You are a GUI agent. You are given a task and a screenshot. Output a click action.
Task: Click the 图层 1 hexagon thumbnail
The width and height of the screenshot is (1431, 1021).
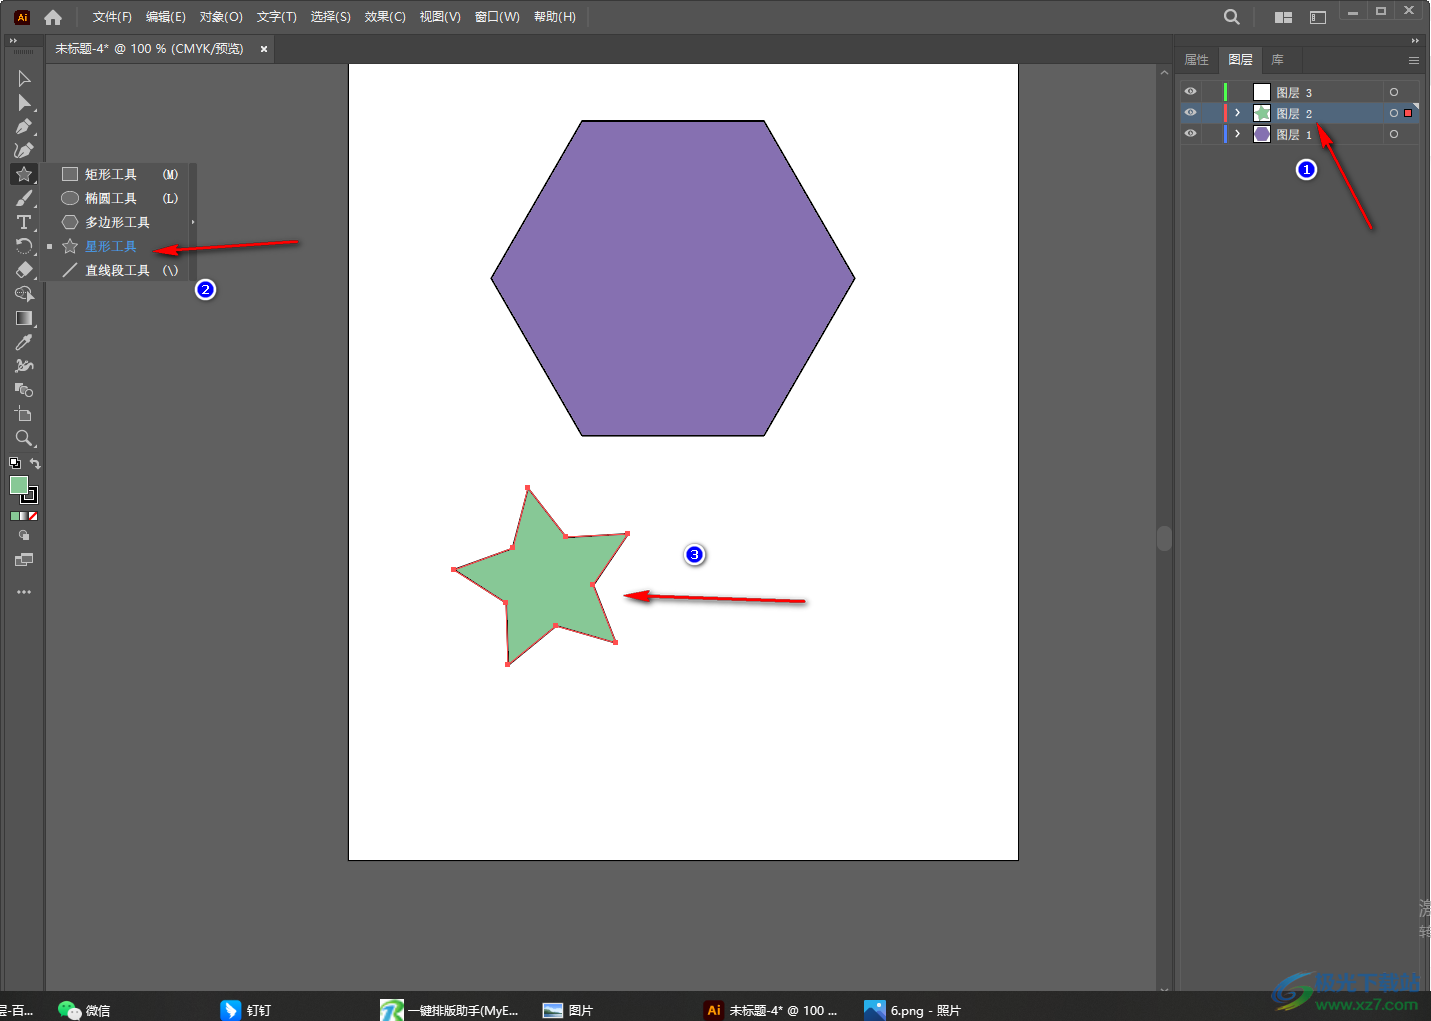(x=1262, y=134)
